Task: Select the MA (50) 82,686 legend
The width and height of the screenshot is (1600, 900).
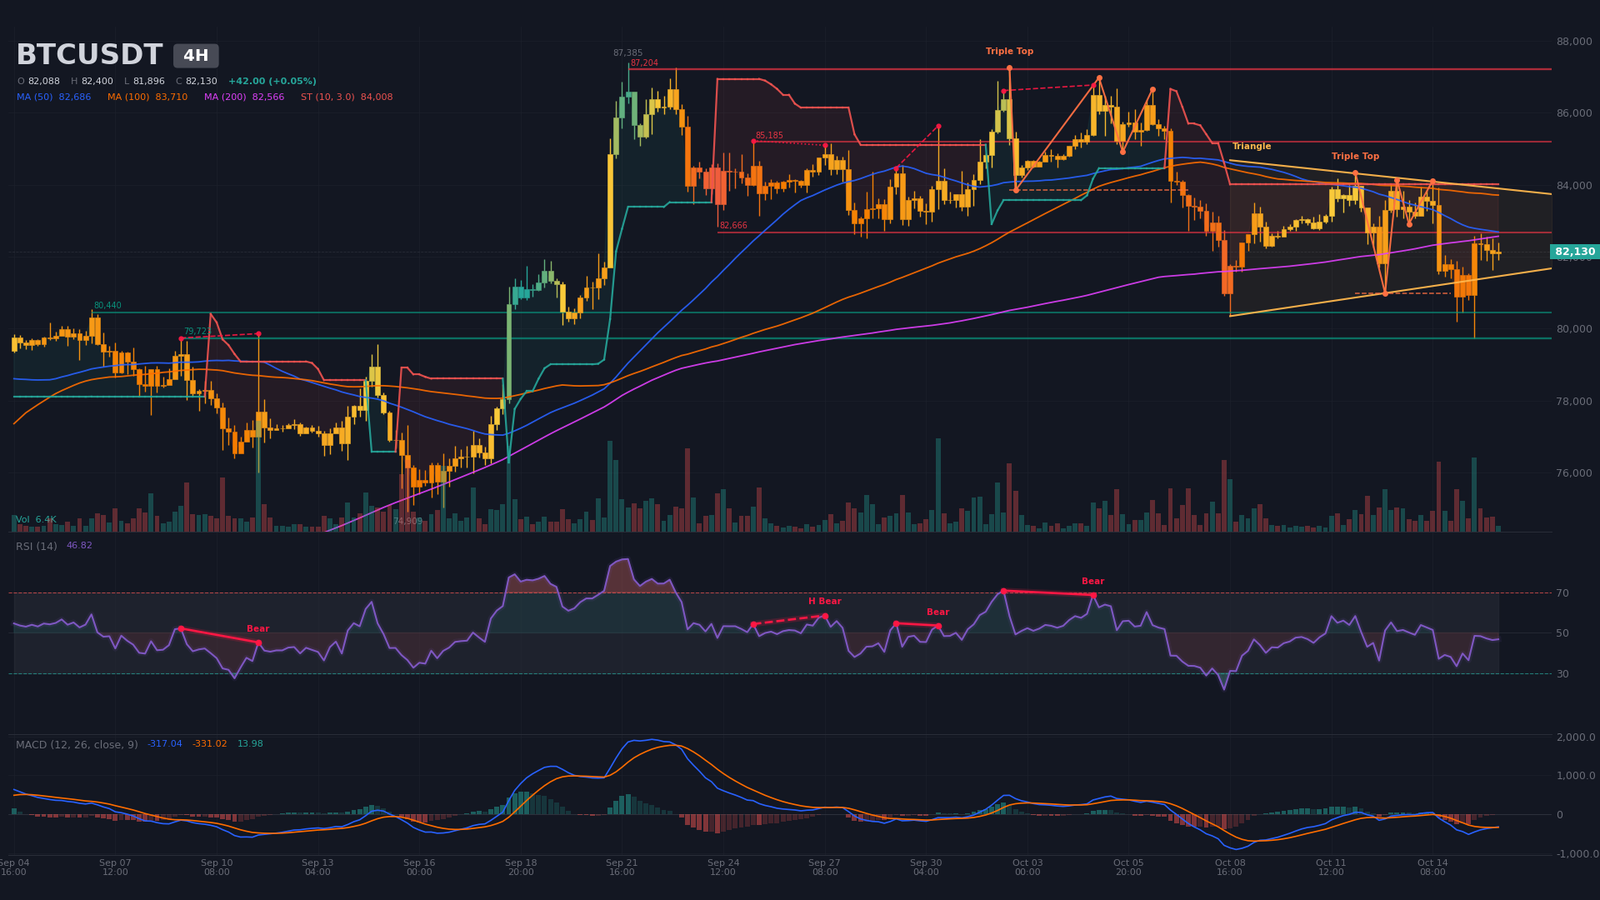Action: 54,97
